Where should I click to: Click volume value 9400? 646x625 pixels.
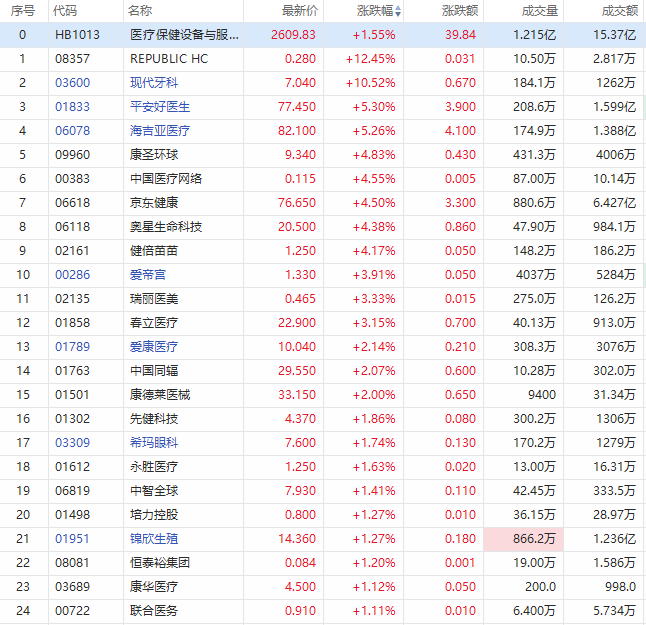coord(542,395)
